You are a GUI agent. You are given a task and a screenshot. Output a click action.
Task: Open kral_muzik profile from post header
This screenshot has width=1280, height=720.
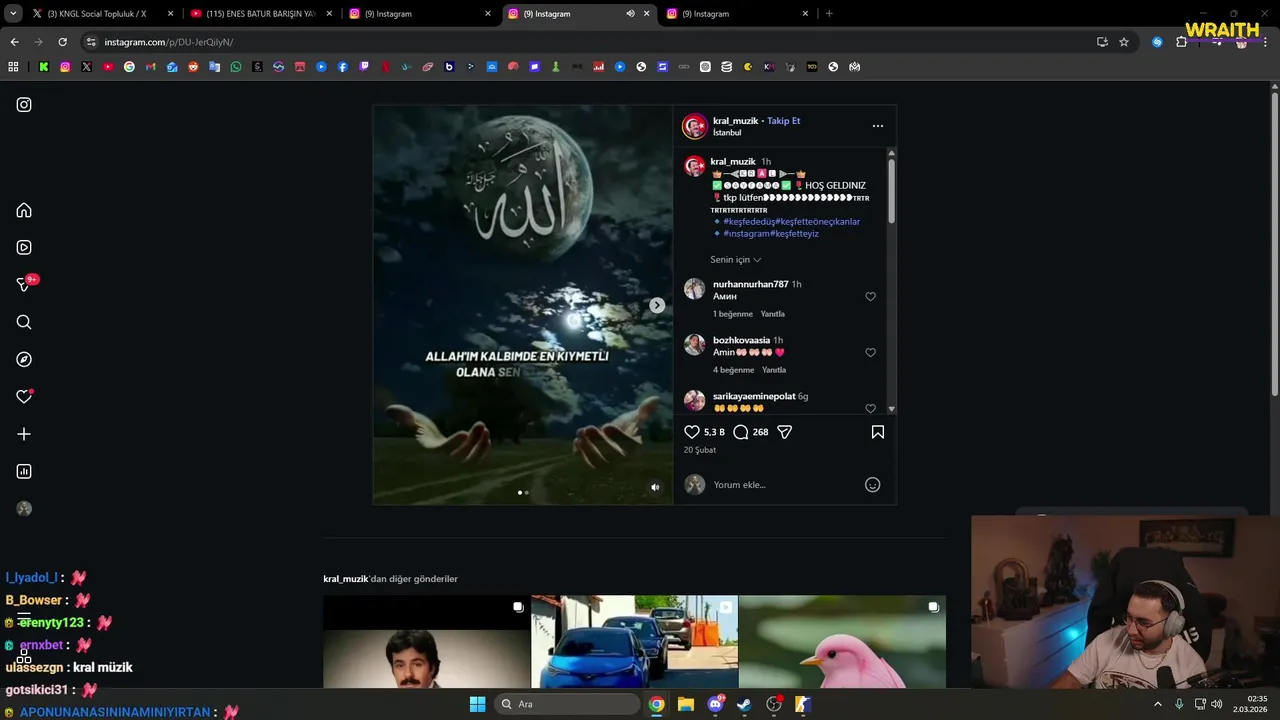click(735, 121)
